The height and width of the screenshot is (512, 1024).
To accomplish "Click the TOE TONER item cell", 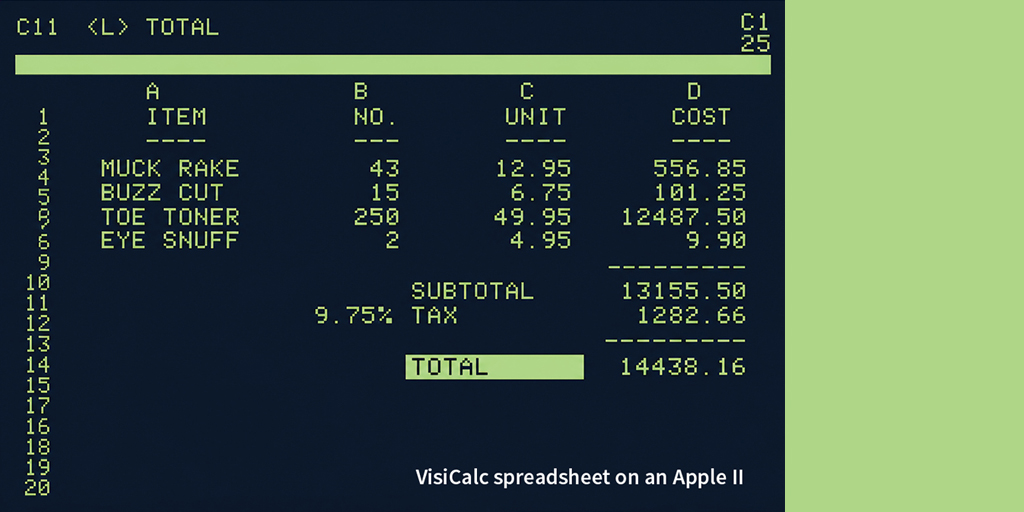I will coord(170,217).
